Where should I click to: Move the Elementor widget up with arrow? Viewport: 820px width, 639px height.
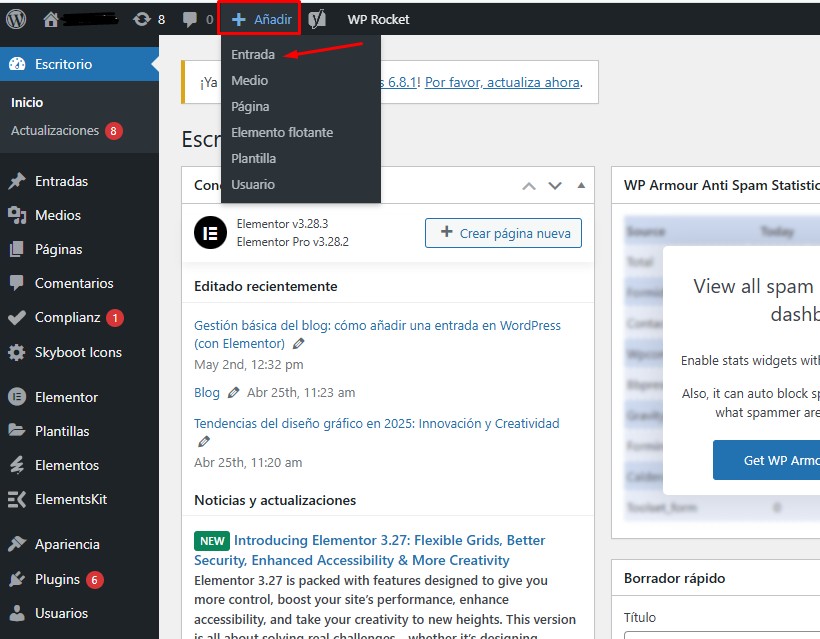coord(529,186)
